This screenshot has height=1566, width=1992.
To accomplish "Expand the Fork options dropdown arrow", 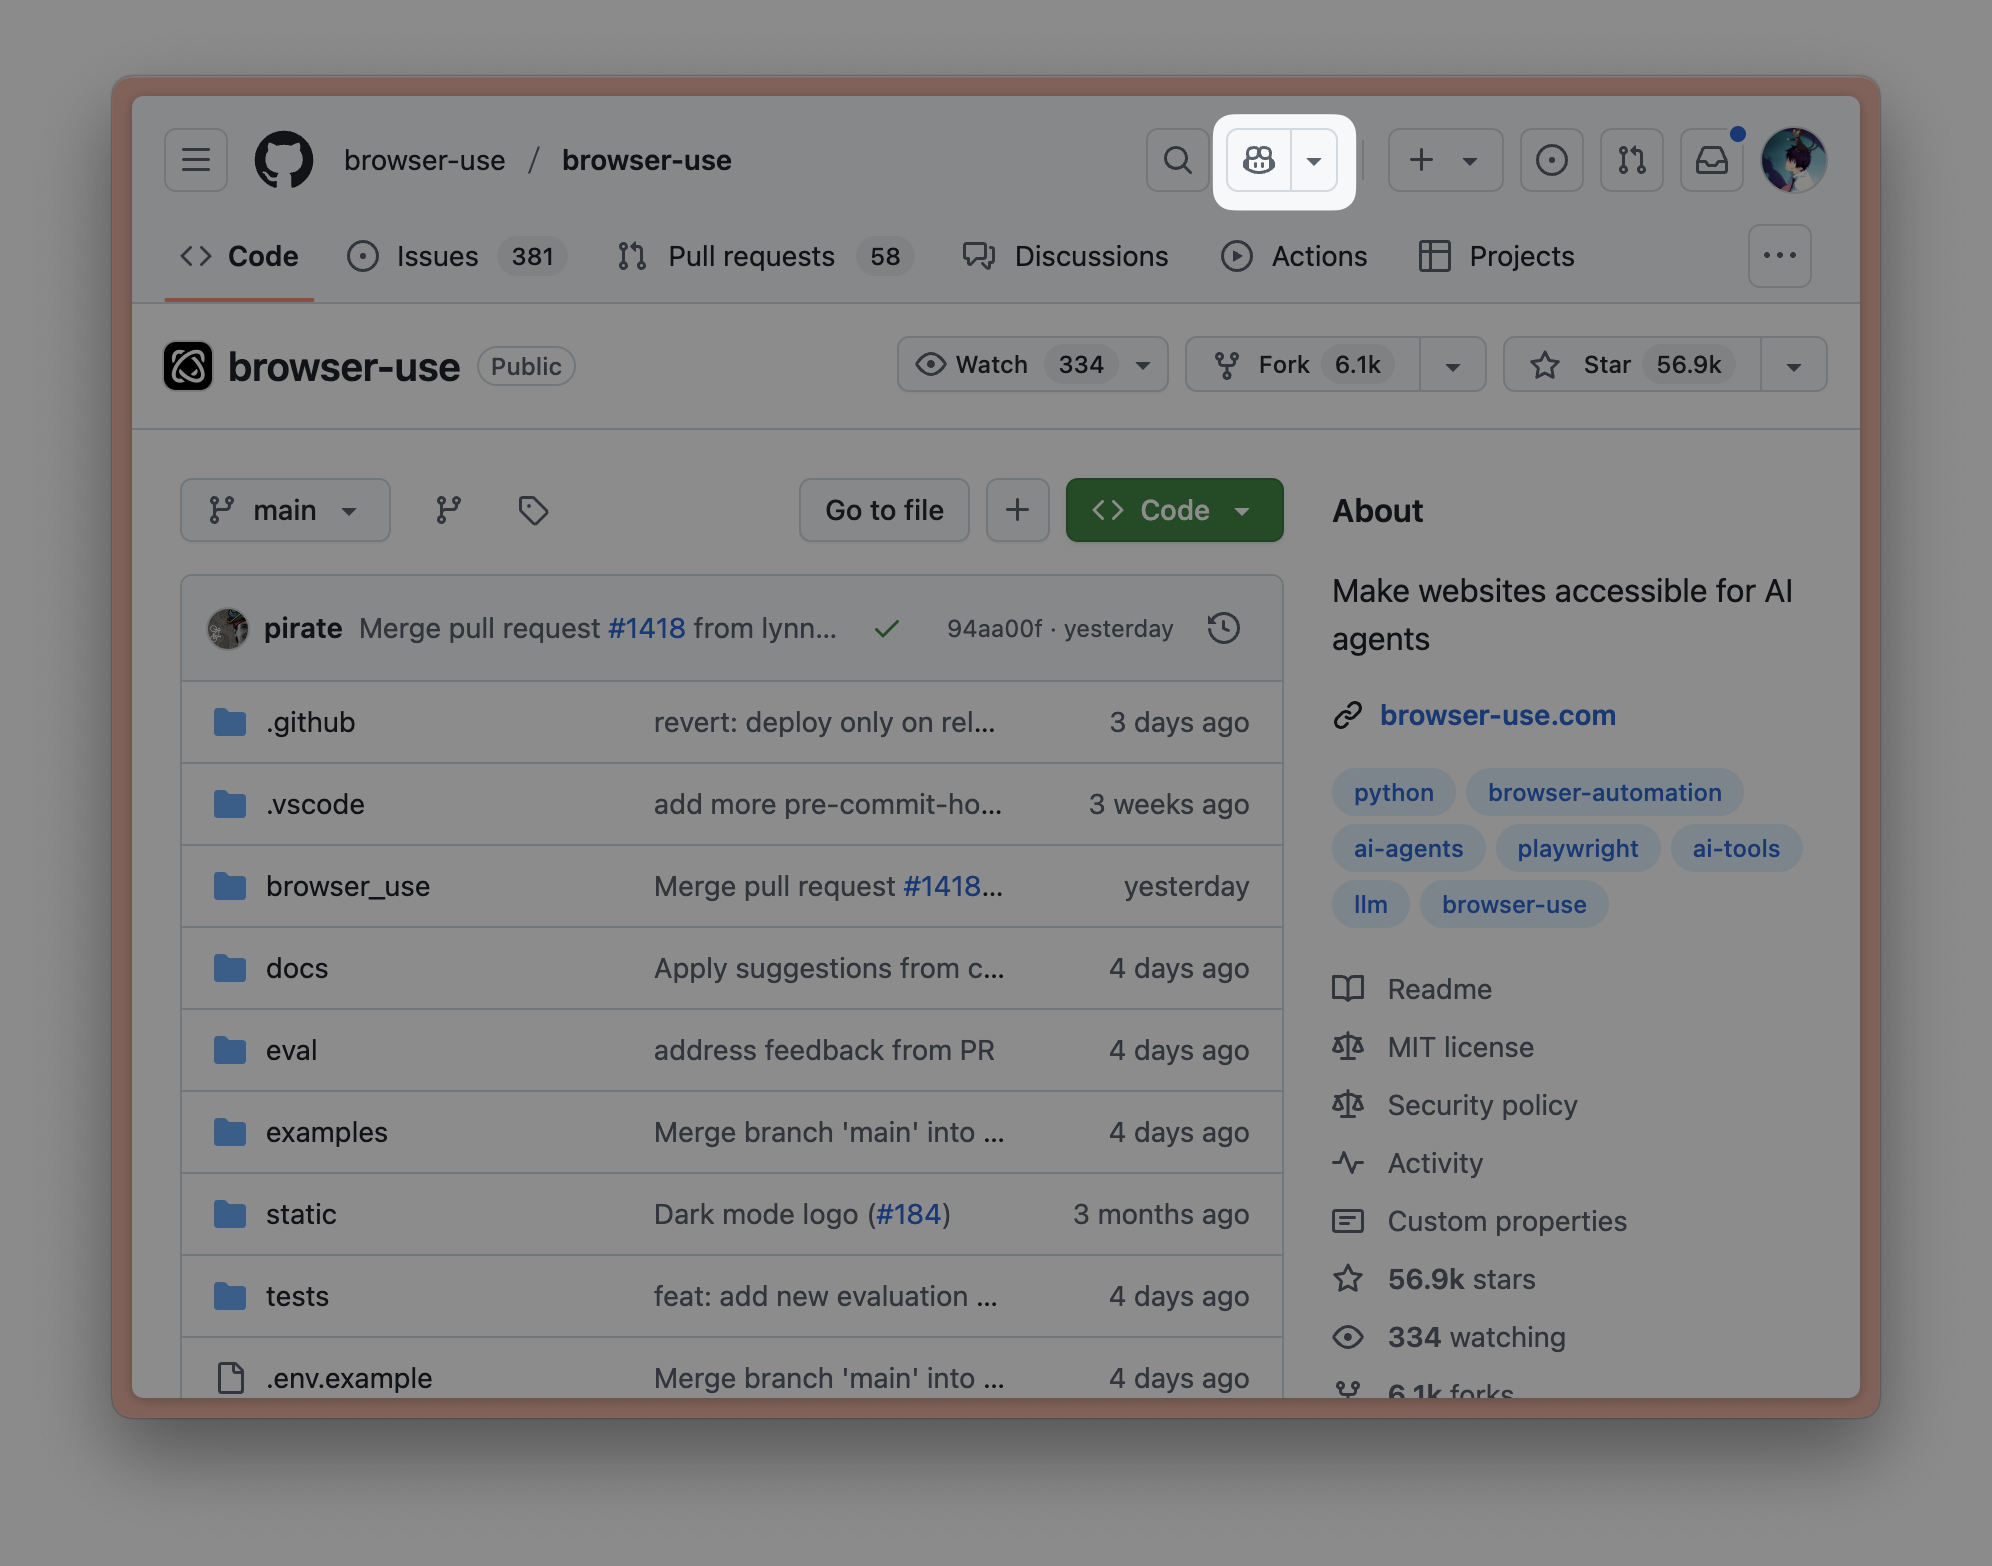I will click(x=1453, y=364).
